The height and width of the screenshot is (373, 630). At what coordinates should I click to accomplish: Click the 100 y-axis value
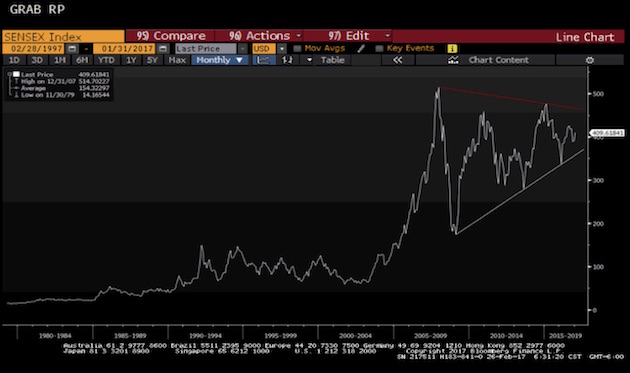pos(598,267)
